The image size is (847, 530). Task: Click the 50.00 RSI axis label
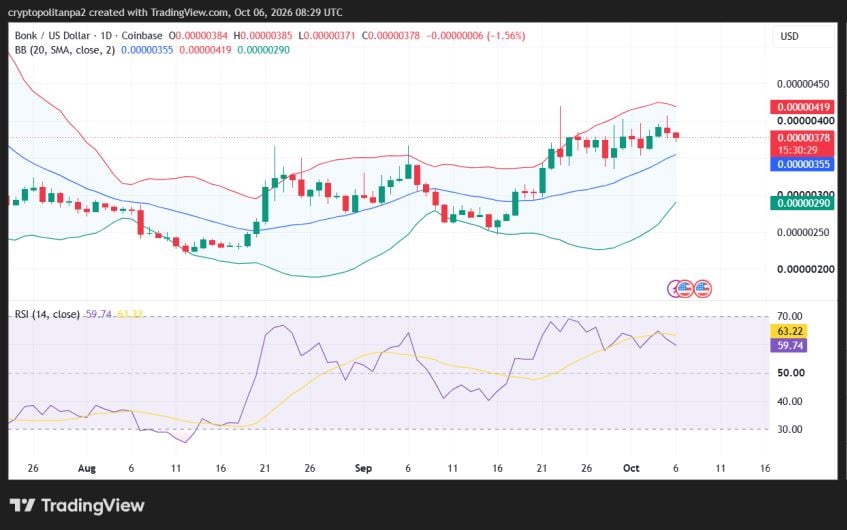[x=791, y=373]
